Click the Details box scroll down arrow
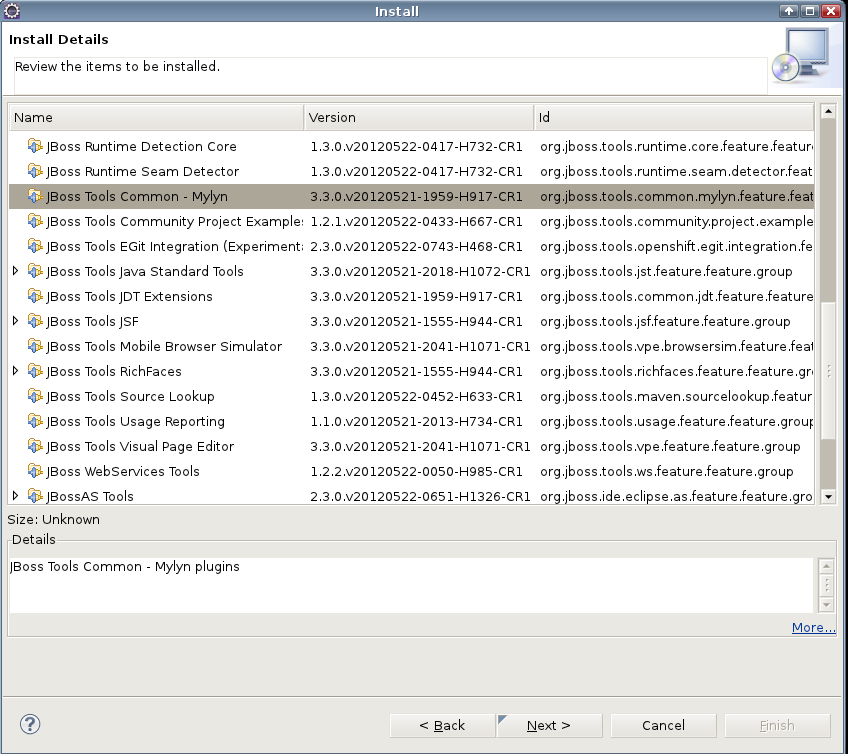This screenshot has width=848, height=754. click(826, 605)
